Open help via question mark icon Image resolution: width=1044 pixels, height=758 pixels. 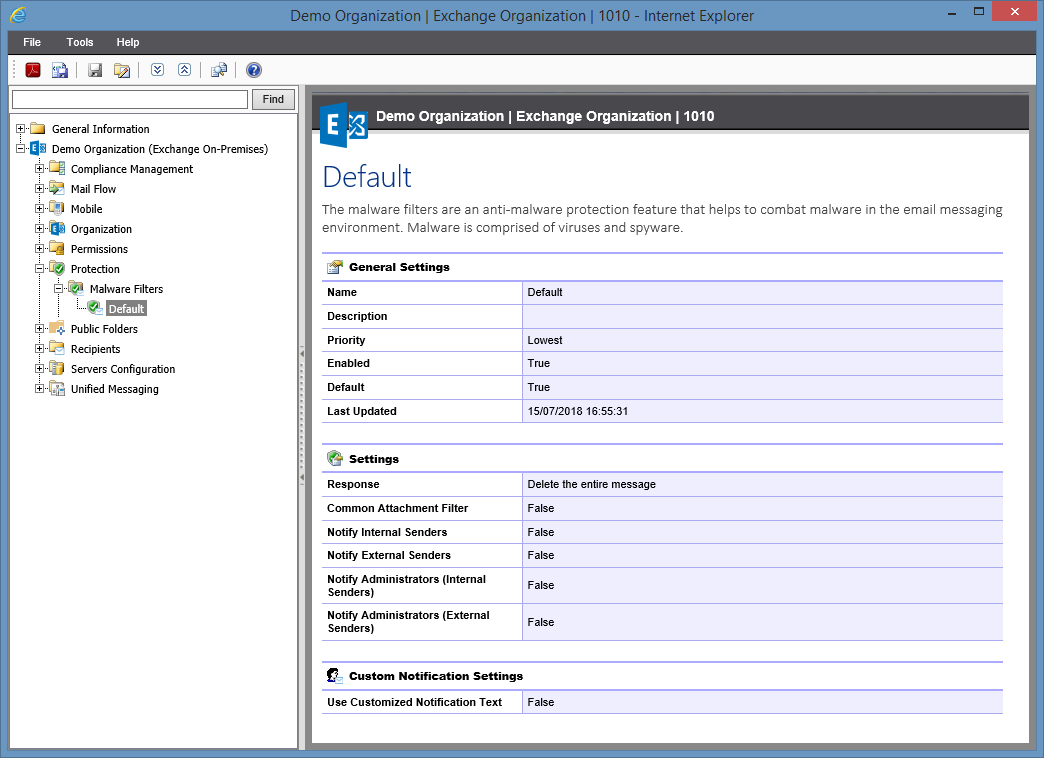click(x=254, y=70)
